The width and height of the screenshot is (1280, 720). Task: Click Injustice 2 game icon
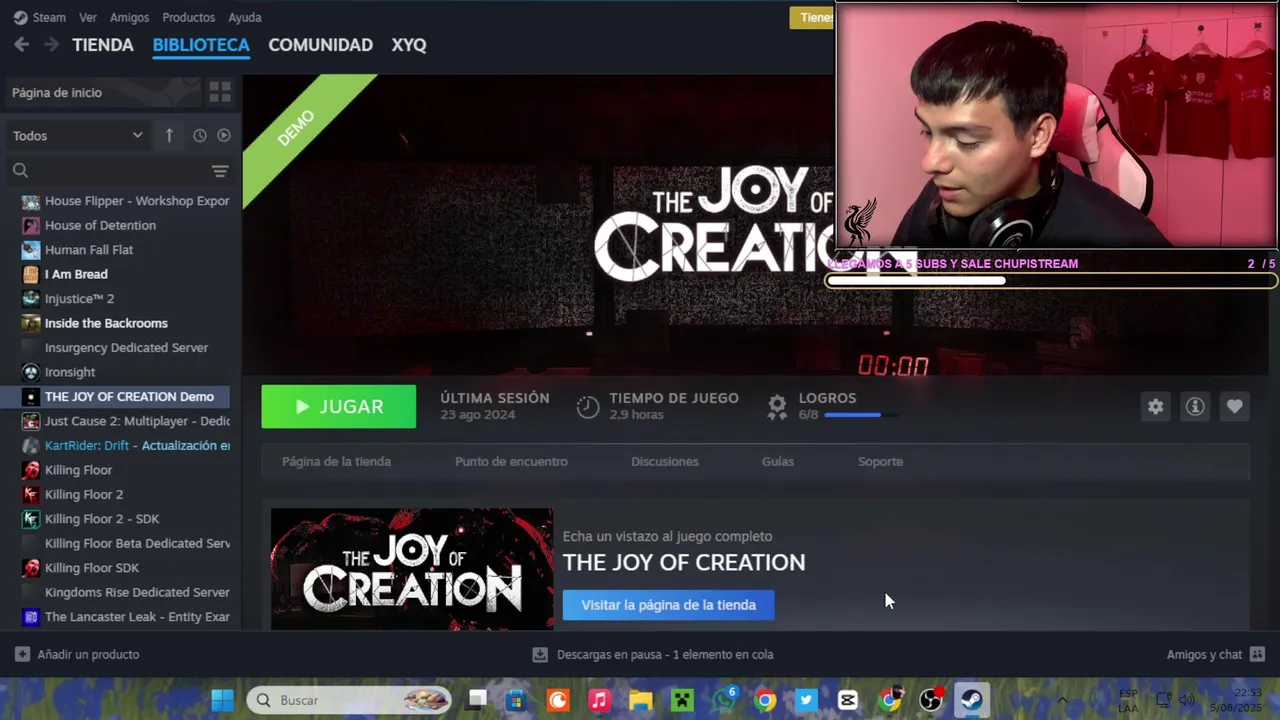click(x=31, y=299)
